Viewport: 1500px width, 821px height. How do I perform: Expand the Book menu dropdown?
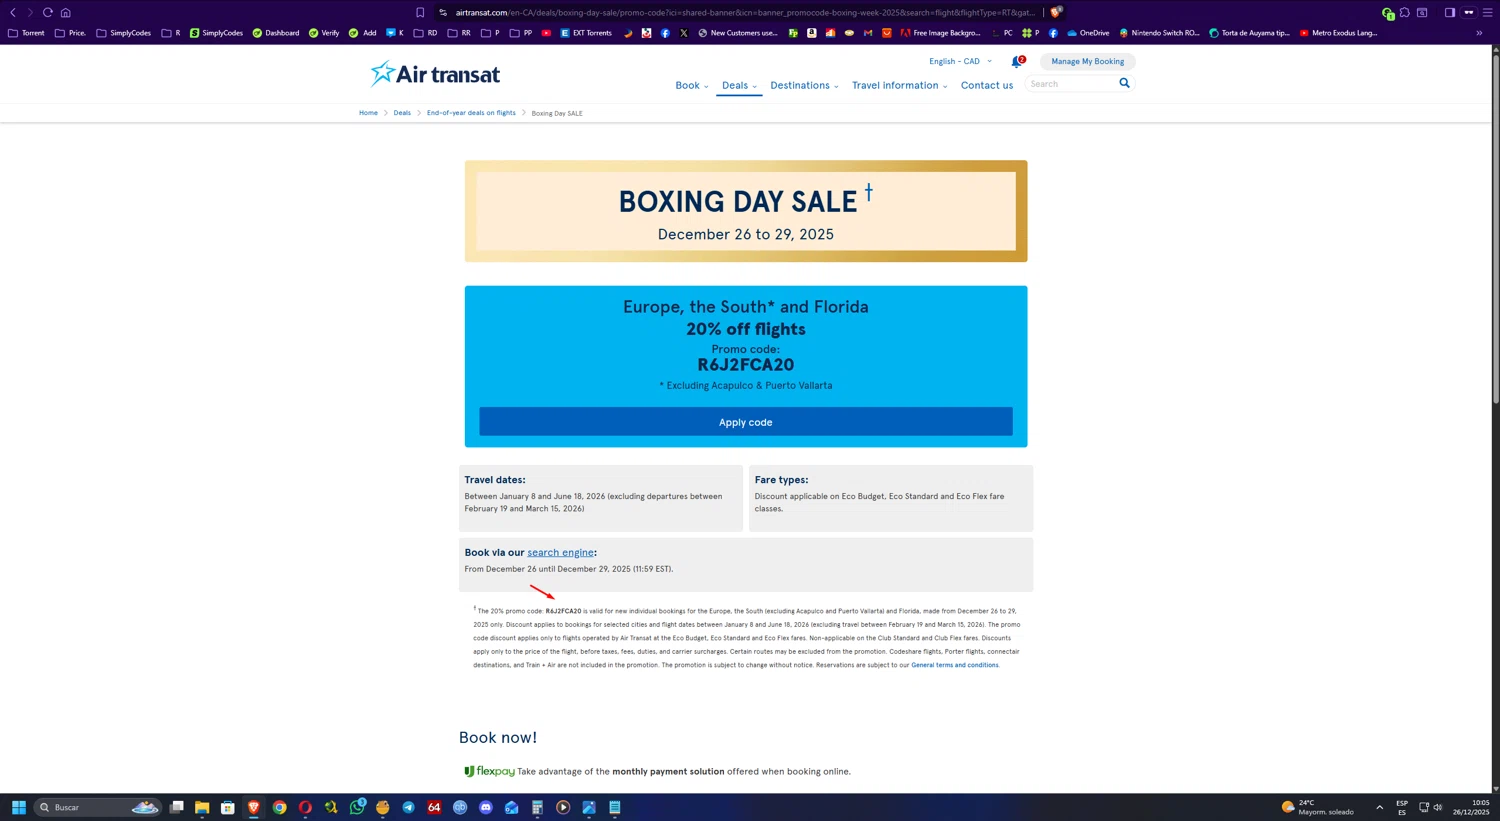point(691,85)
